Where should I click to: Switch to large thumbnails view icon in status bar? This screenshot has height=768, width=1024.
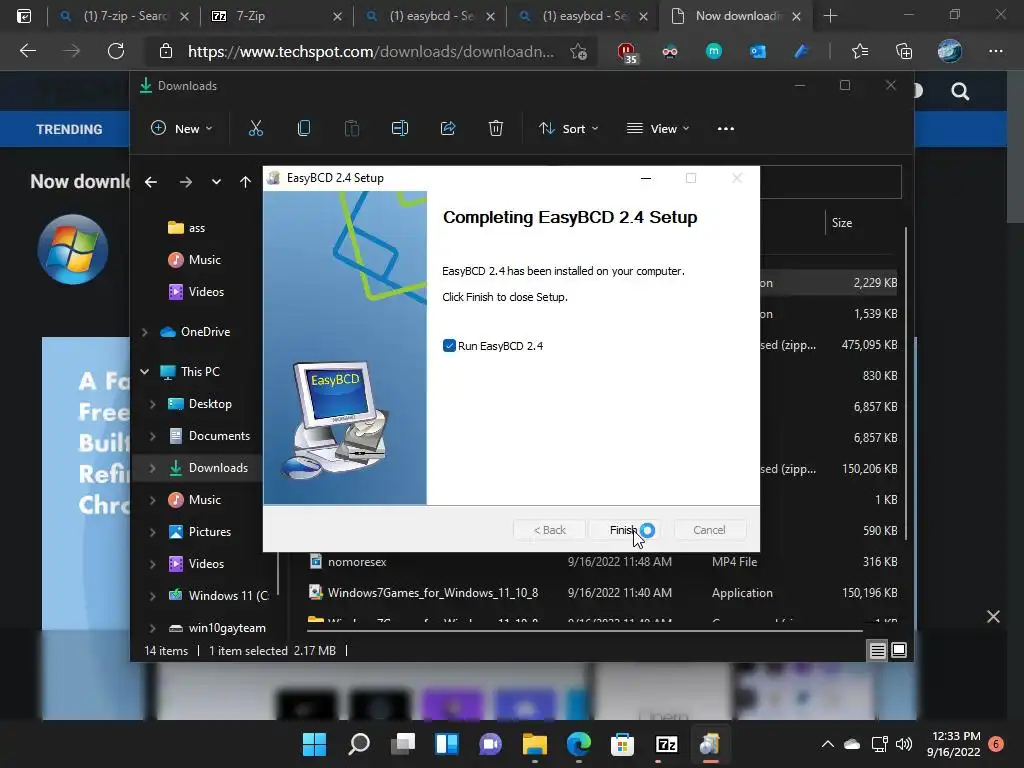point(899,650)
